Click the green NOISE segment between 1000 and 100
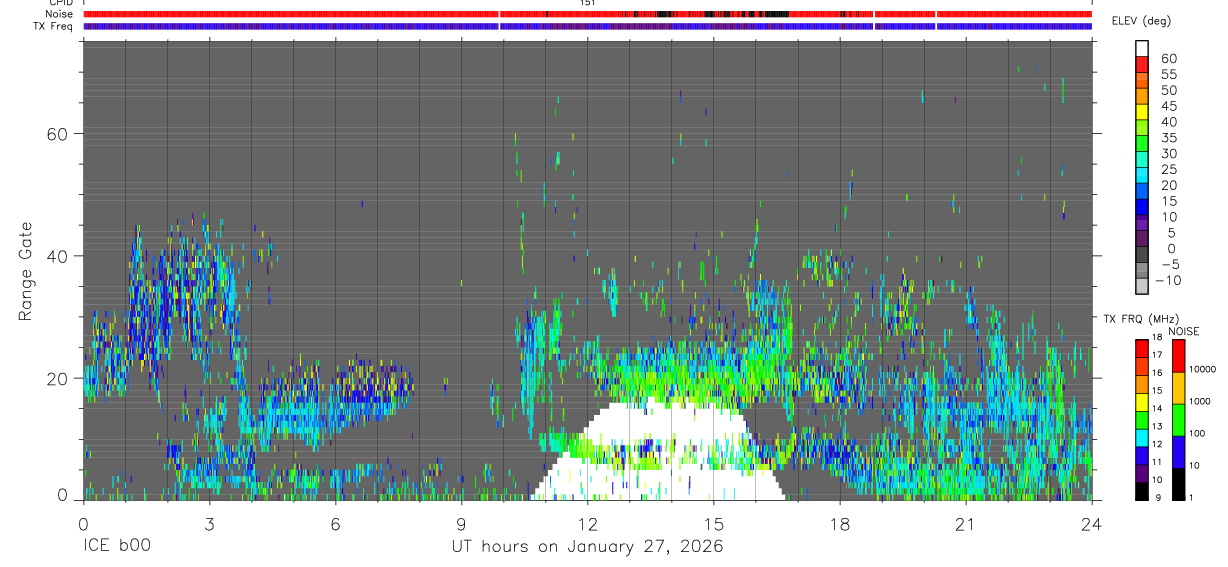This screenshot has height=567, width=1228. (1178, 420)
